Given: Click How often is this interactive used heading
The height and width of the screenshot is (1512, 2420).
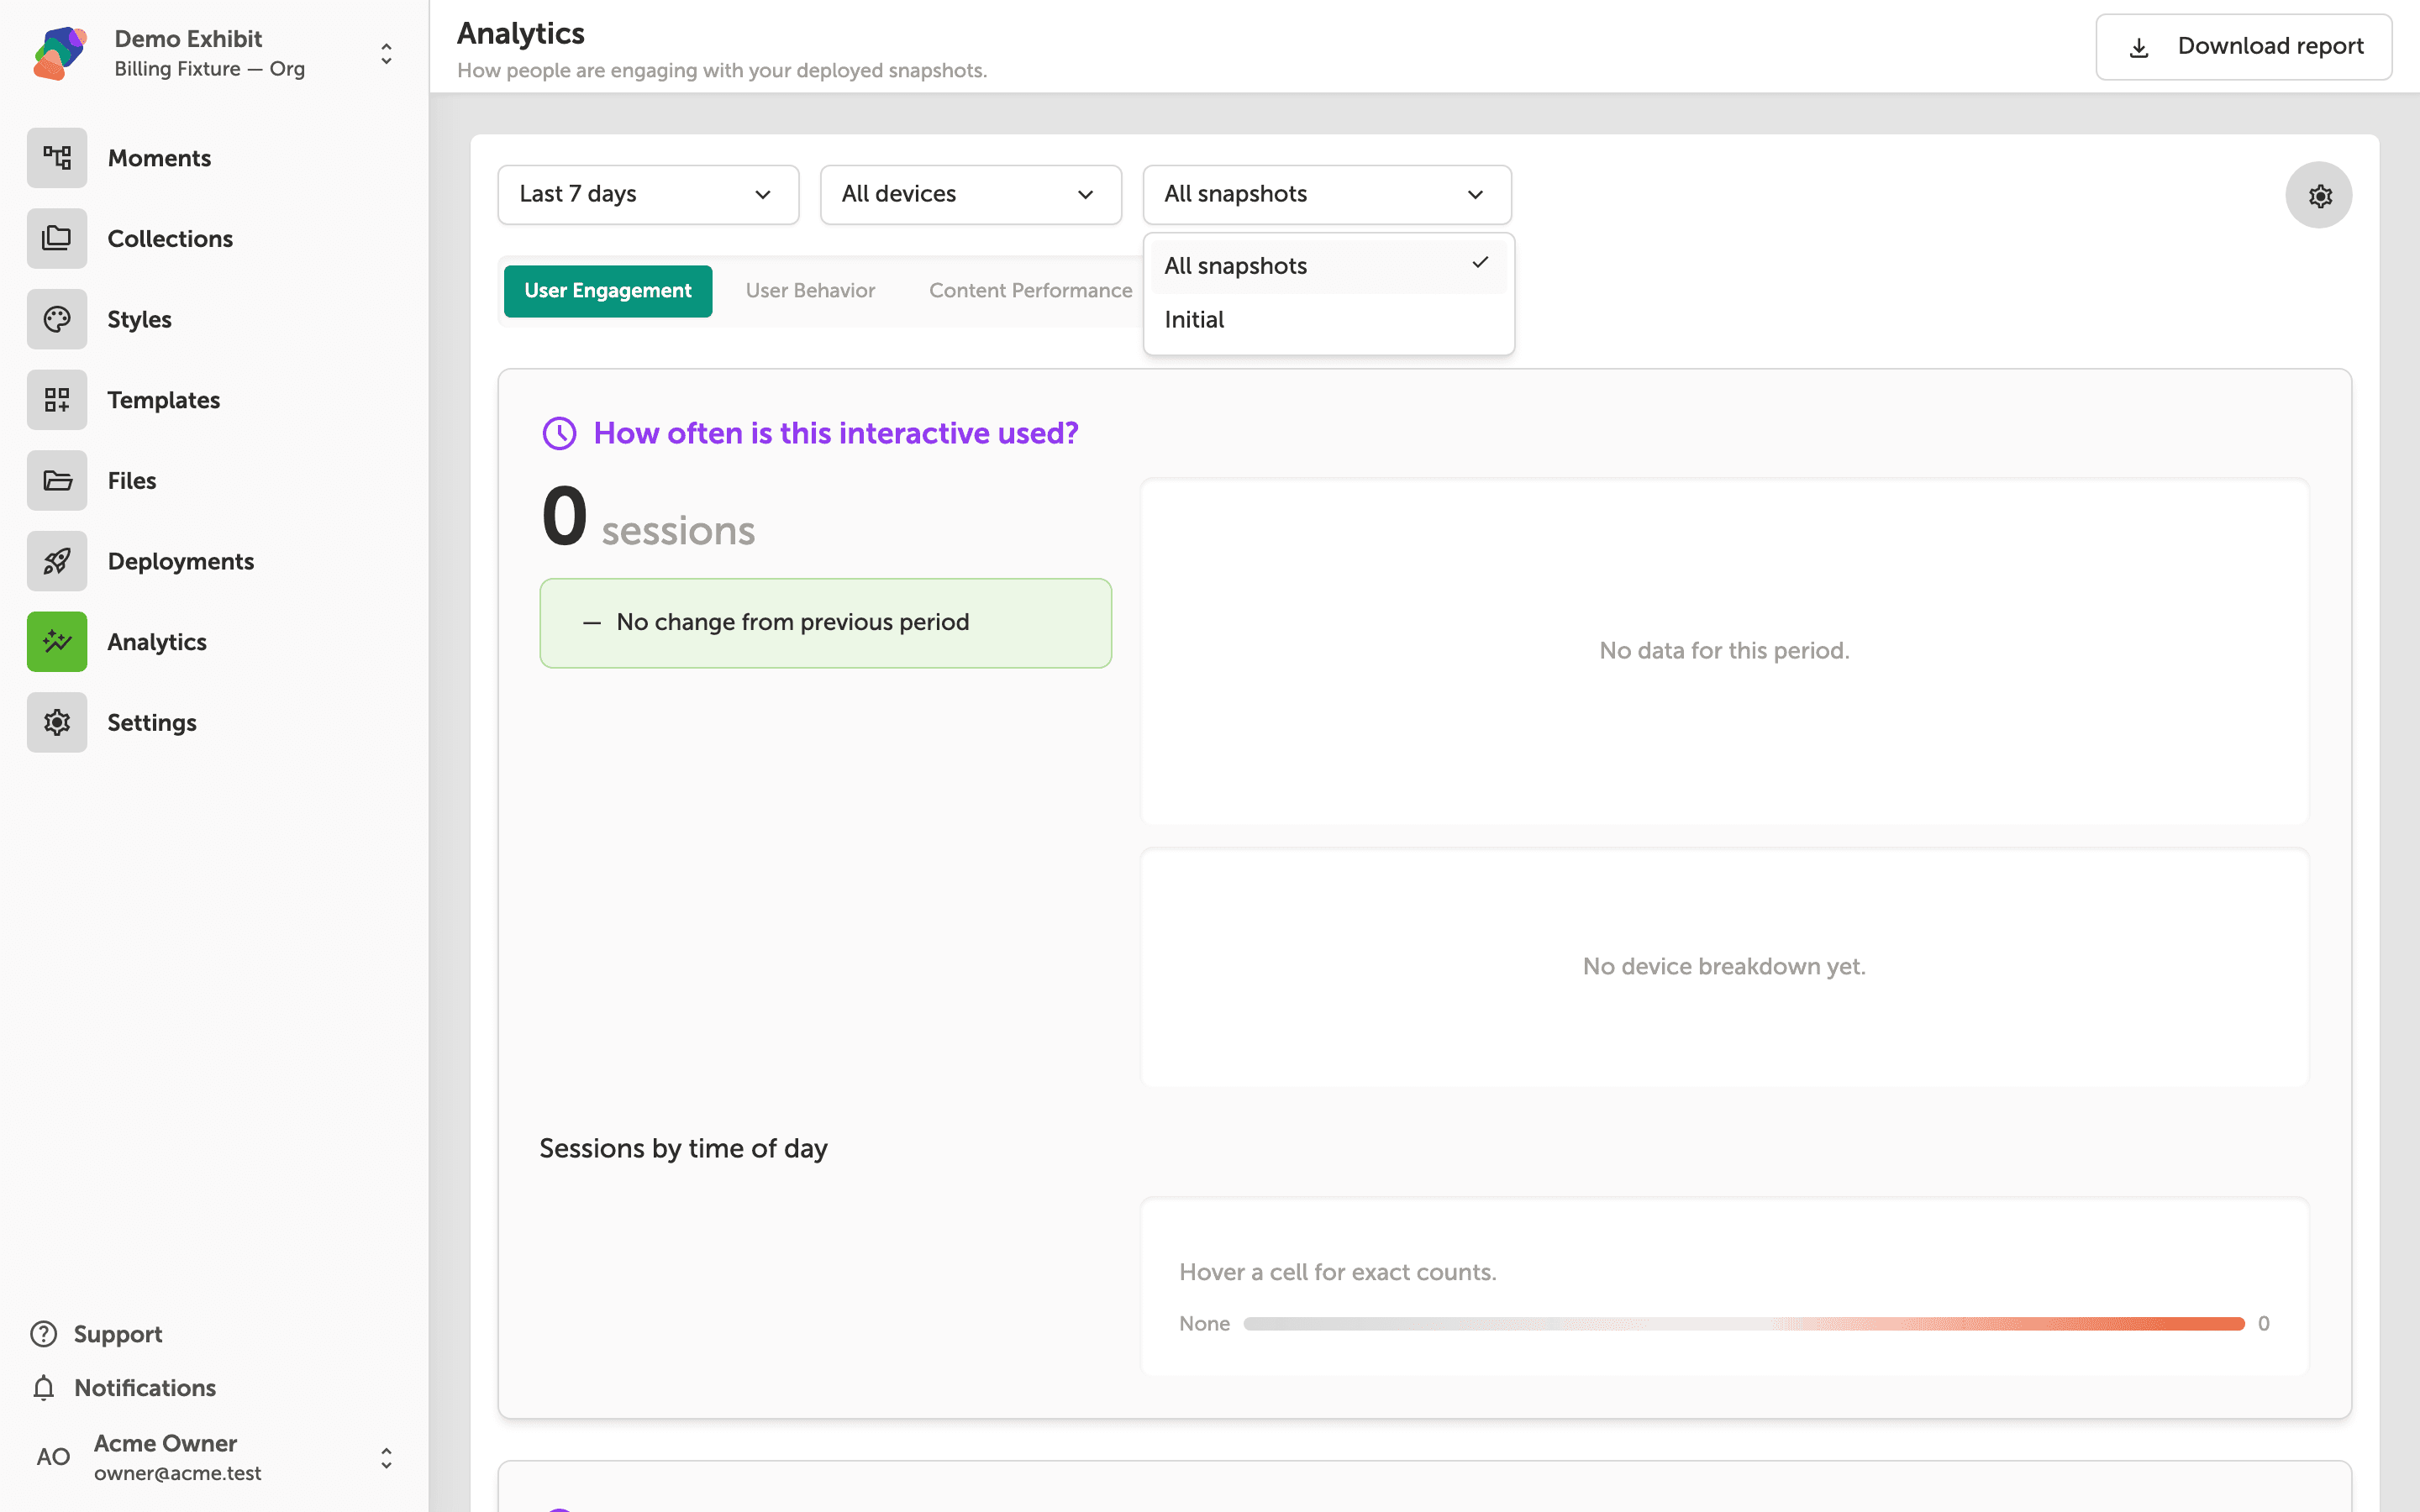Looking at the screenshot, I should (x=836, y=433).
